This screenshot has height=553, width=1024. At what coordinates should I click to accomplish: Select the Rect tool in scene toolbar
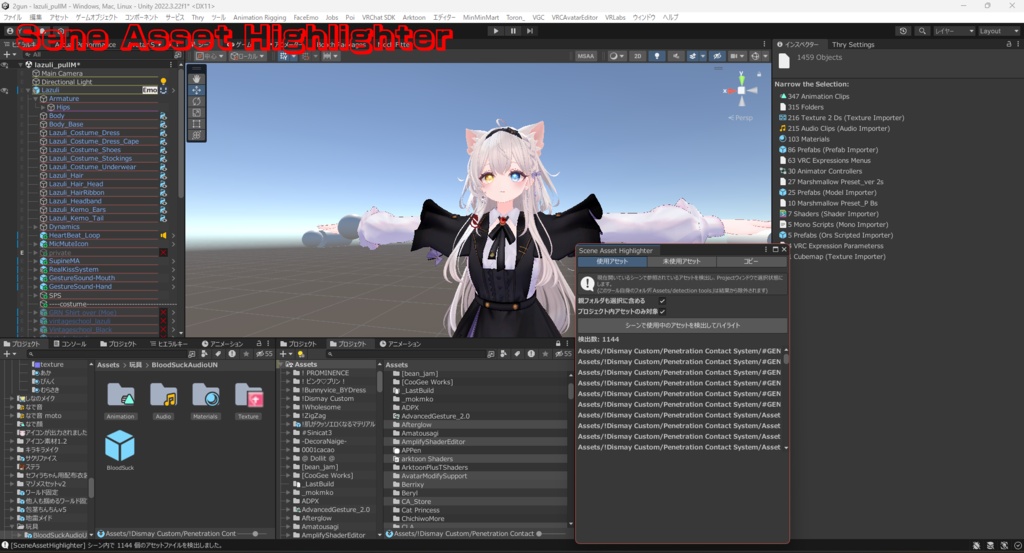196,123
